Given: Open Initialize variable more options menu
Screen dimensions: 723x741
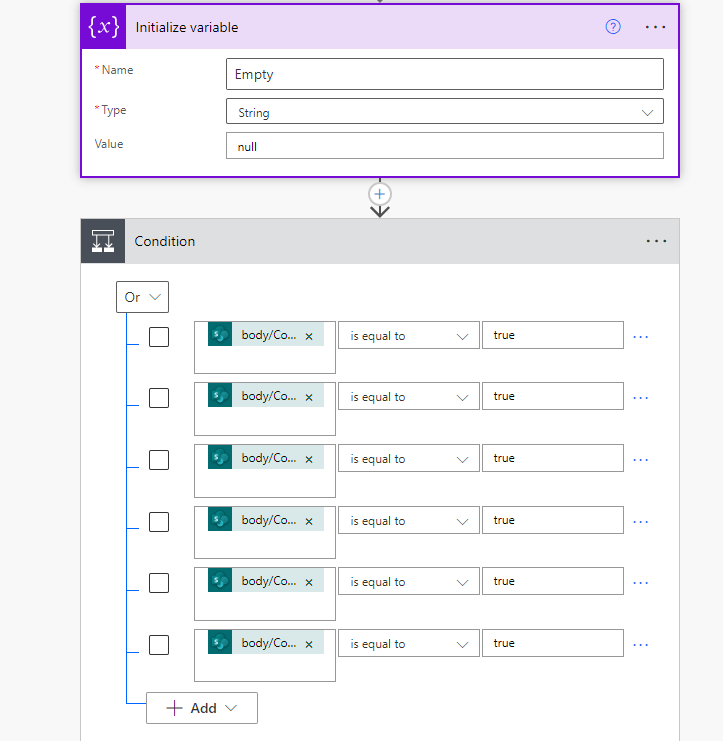Looking at the screenshot, I should (655, 27).
